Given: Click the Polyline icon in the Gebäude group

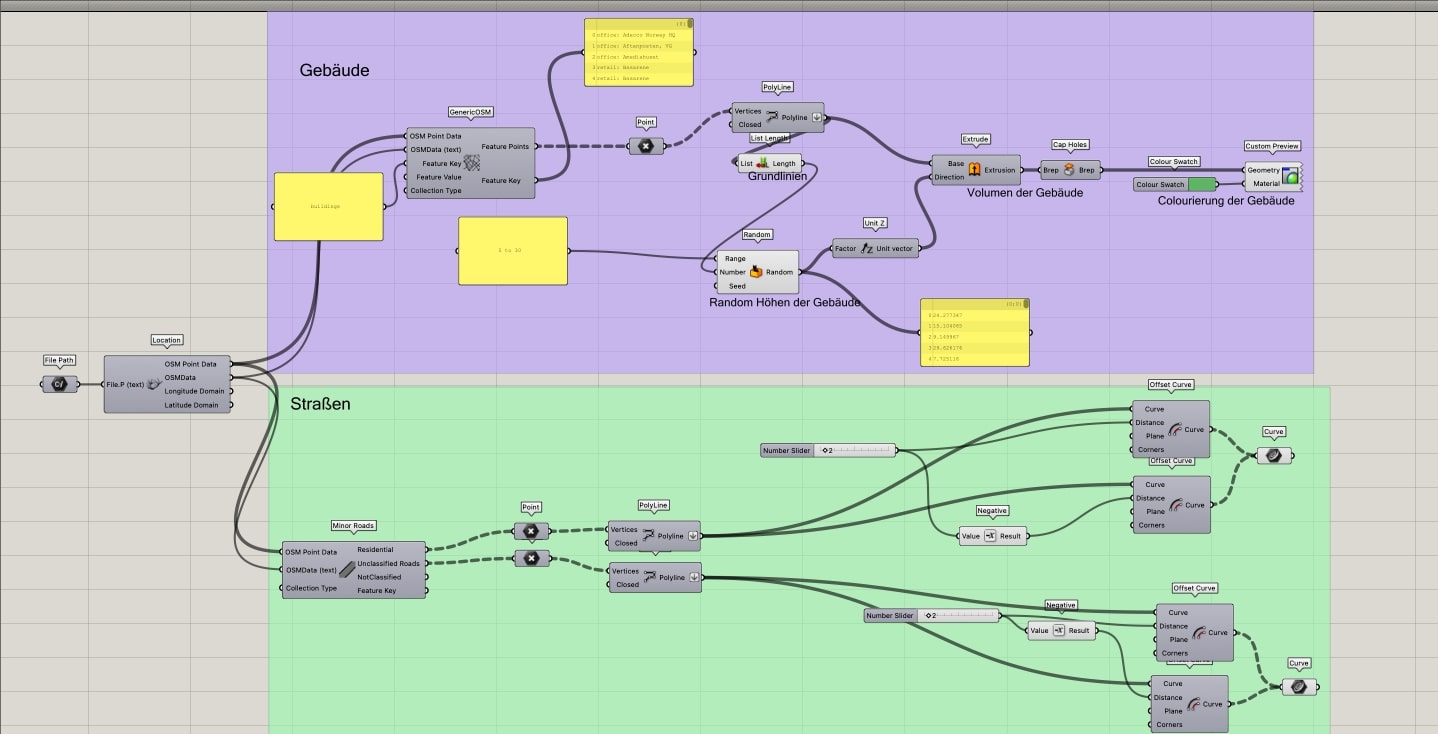Looking at the screenshot, I should [x=772, y=117].
